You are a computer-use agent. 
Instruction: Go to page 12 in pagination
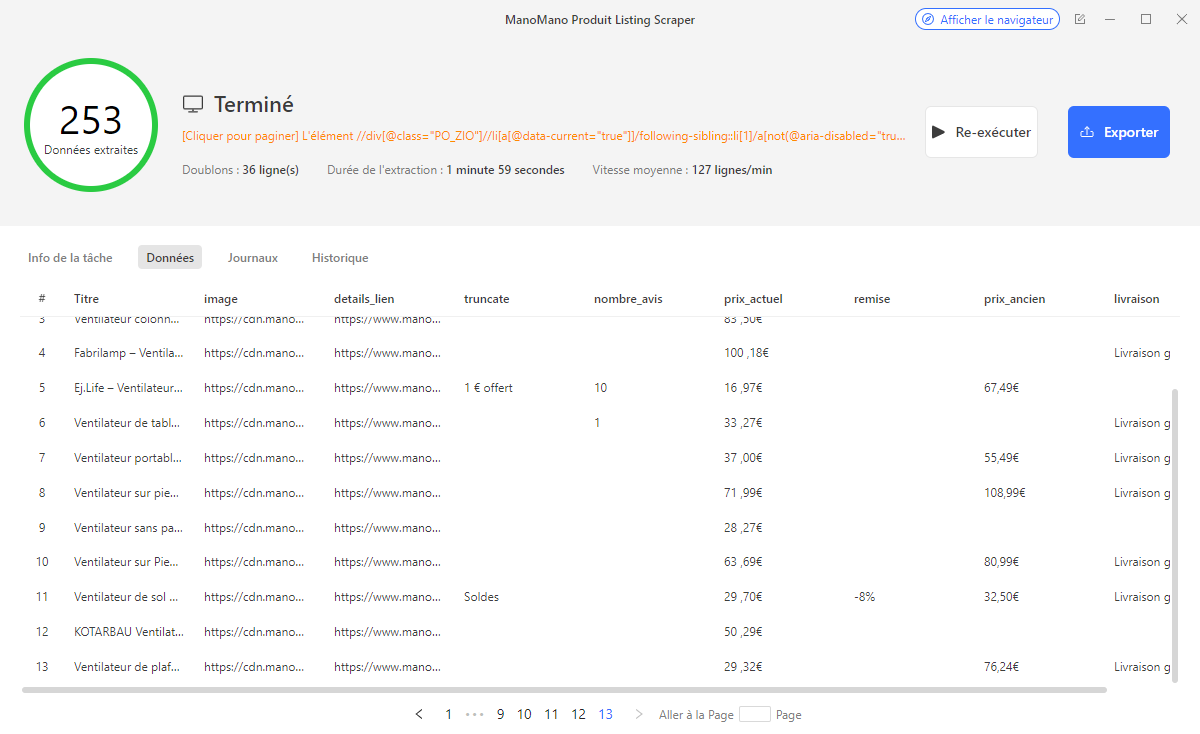pyautogui.click(x=578, y=714)
